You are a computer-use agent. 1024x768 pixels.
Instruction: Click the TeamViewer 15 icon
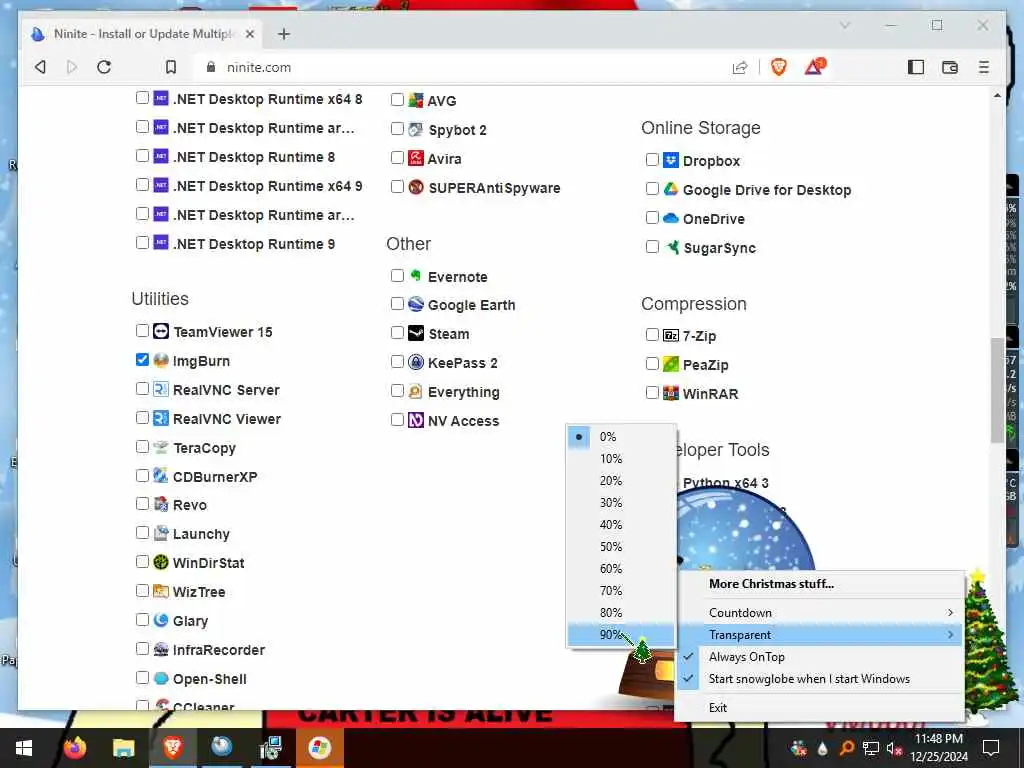(161, 331)
